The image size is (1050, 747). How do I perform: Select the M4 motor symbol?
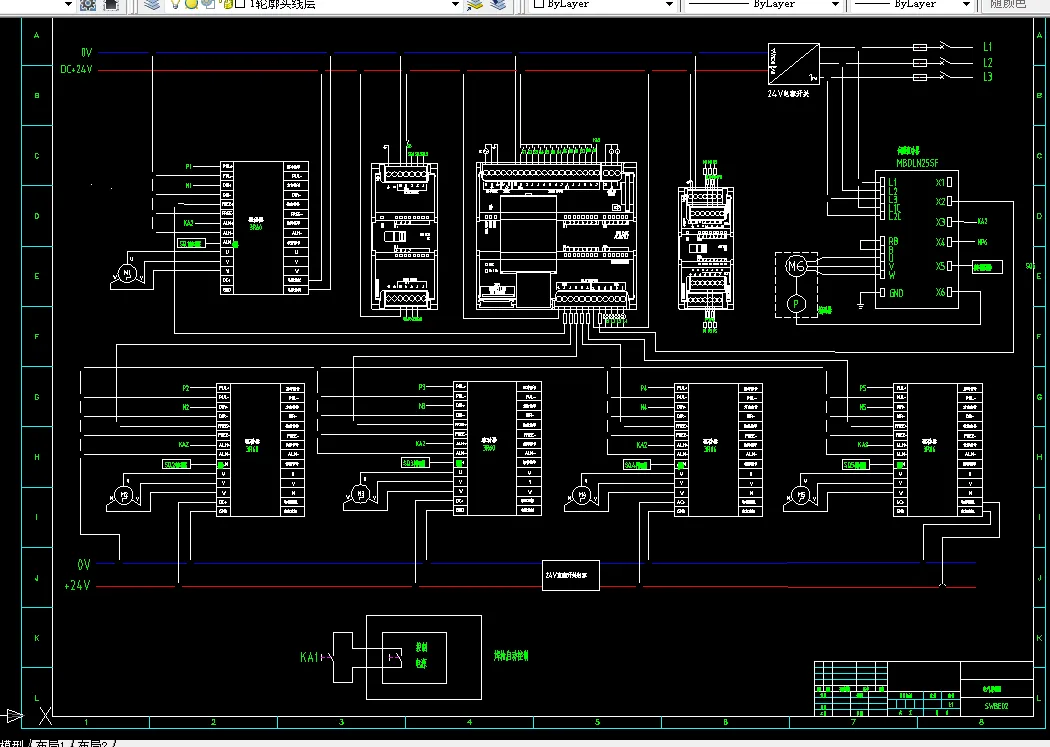click(x=582, y=496)
